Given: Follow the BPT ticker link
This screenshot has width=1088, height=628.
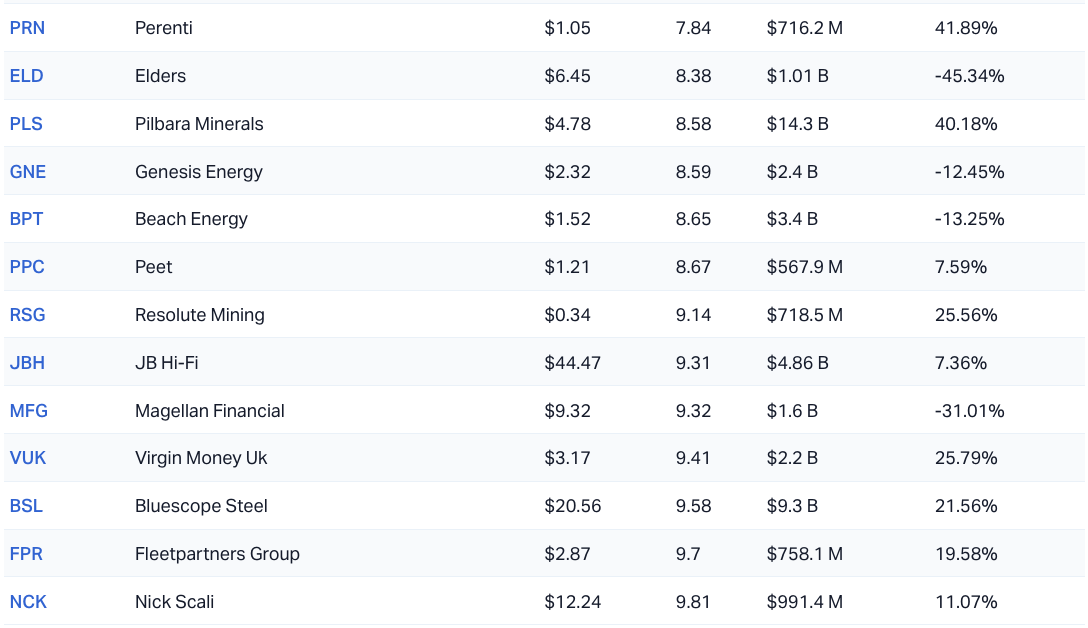Looking at the screenshot, I should [x=26, y=219].
